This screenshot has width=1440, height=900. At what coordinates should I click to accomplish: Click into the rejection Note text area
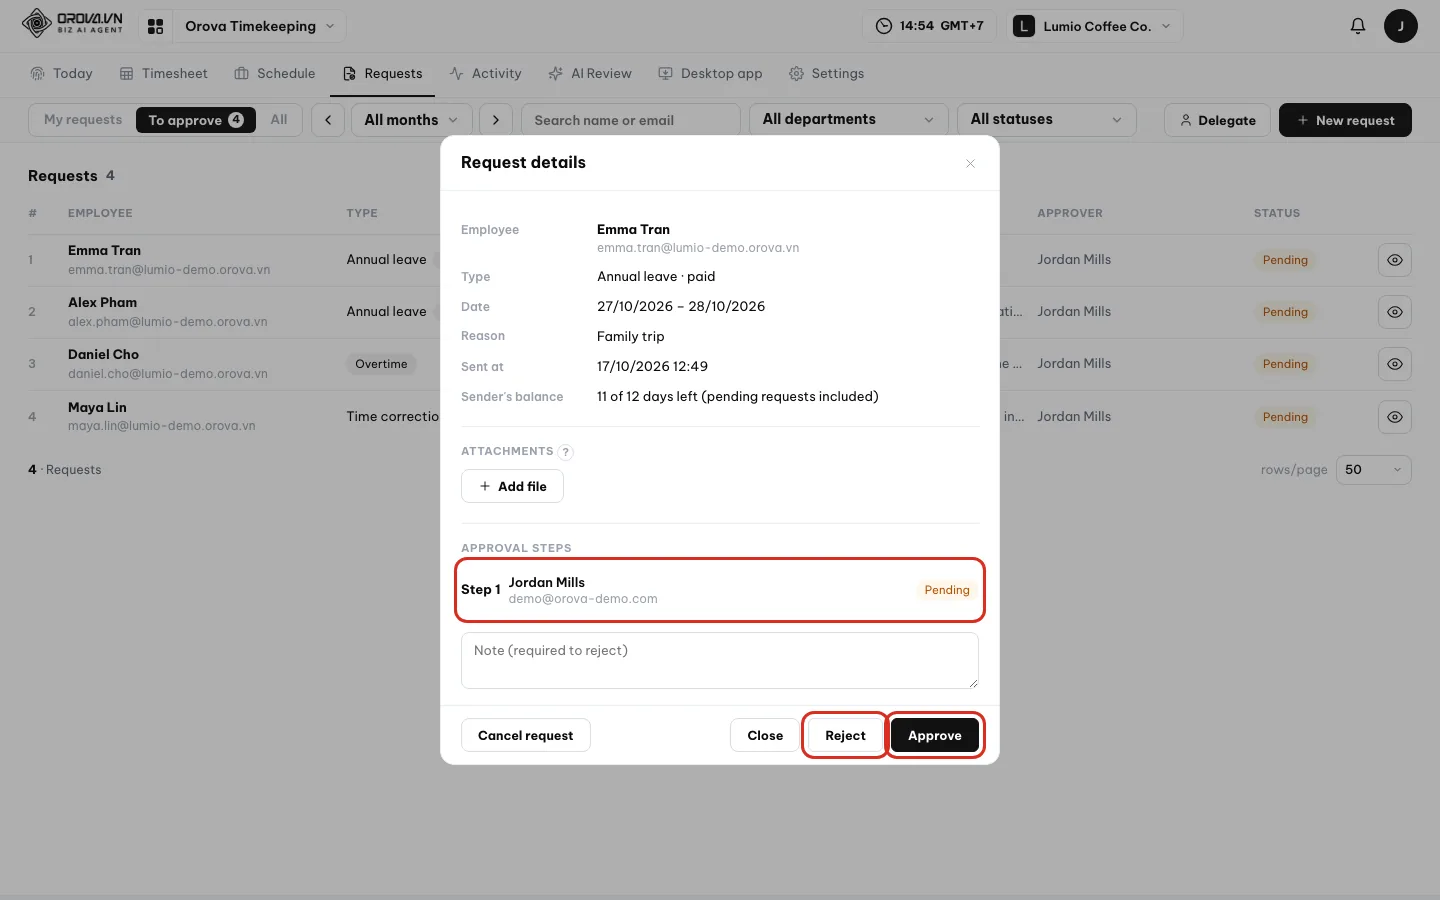(x=720, y=661)
